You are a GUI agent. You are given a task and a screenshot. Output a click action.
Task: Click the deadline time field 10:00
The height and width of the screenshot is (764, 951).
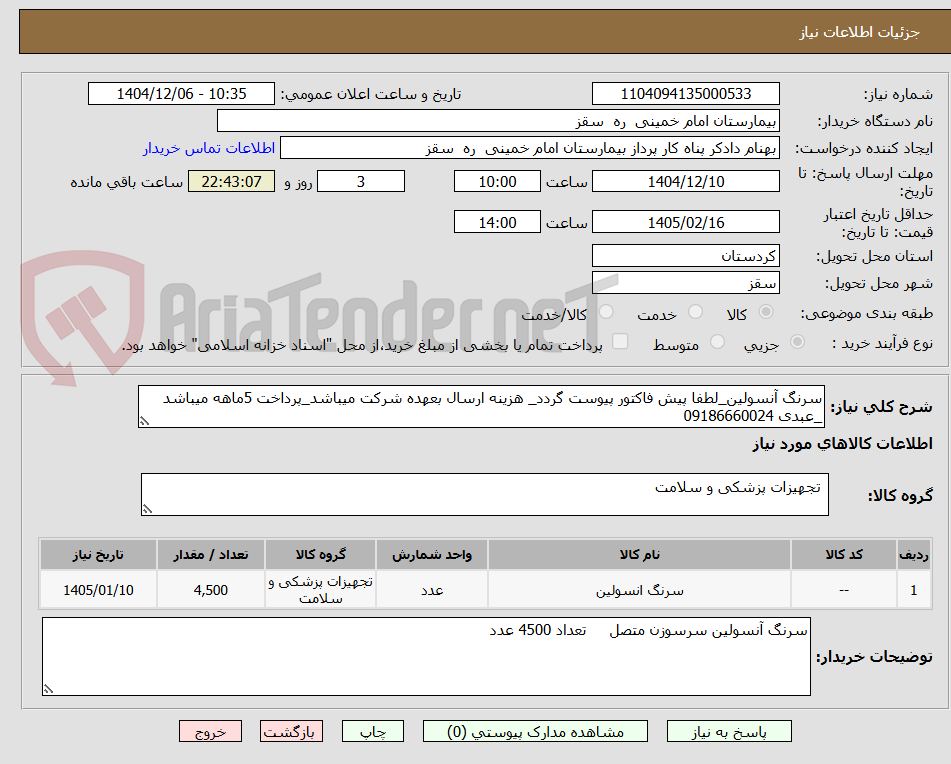tap(497, 181)
